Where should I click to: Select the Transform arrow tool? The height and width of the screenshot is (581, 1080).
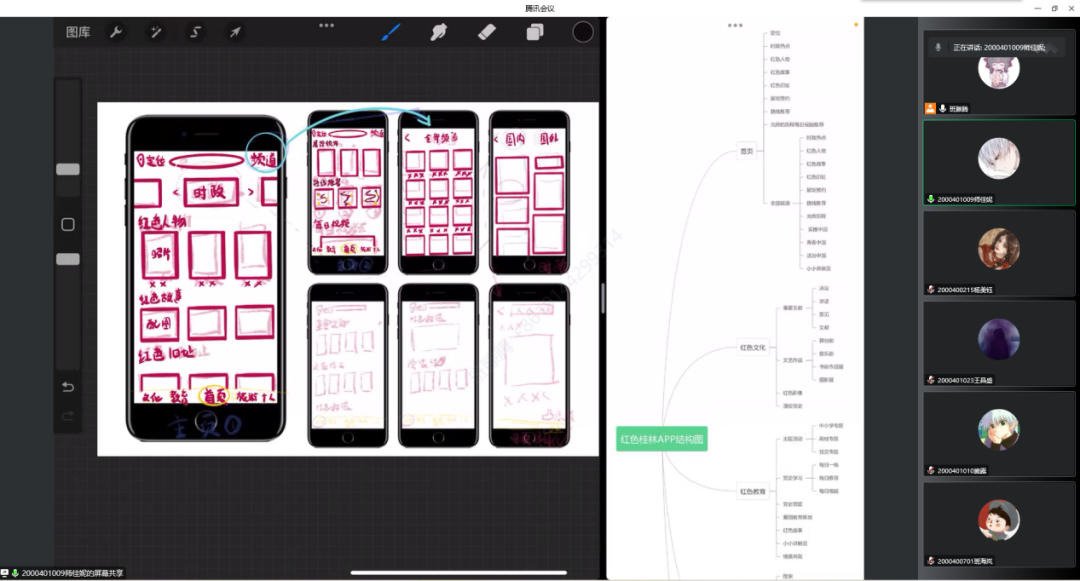[x=235, y=32]
